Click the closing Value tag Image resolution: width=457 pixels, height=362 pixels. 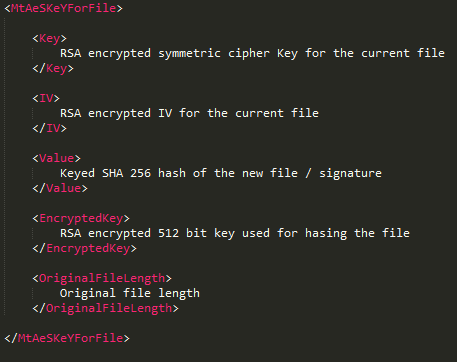pyautogui.click(x=60, y=188)
